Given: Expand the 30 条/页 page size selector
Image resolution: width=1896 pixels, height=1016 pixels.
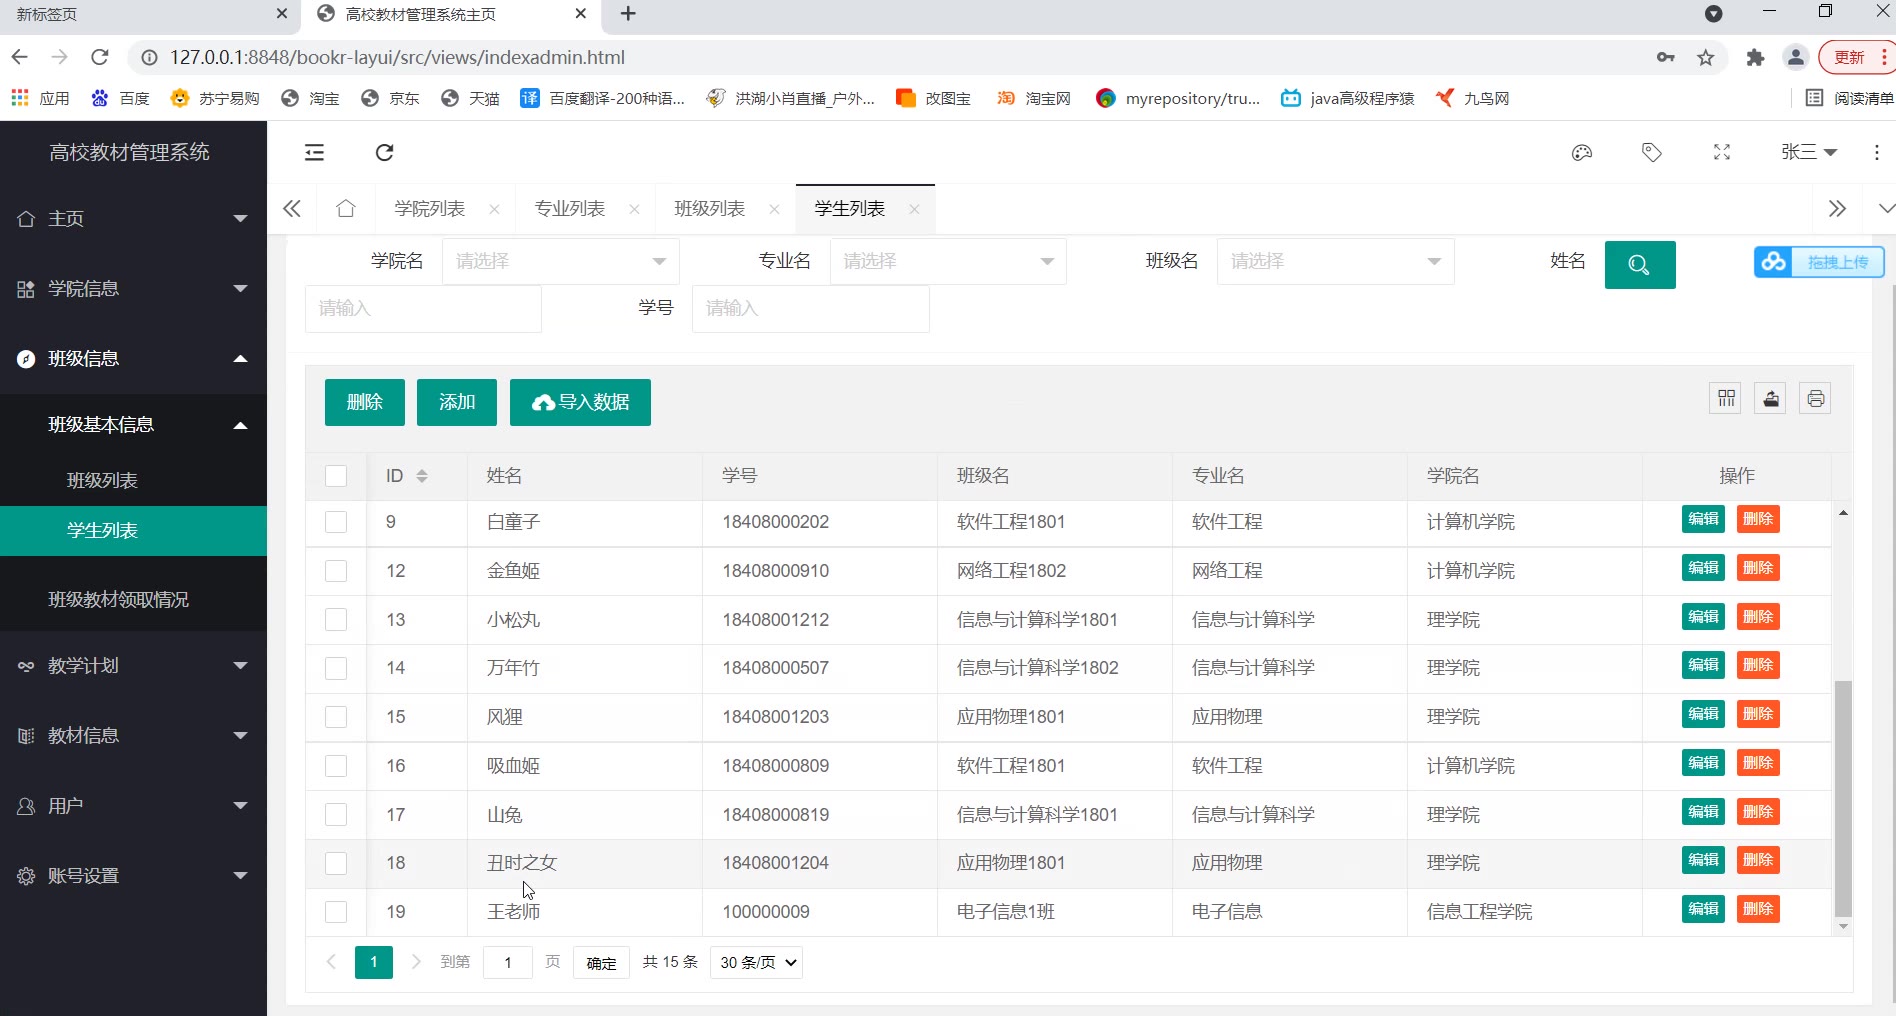Looking at the screenshot, I should (757, 962).
